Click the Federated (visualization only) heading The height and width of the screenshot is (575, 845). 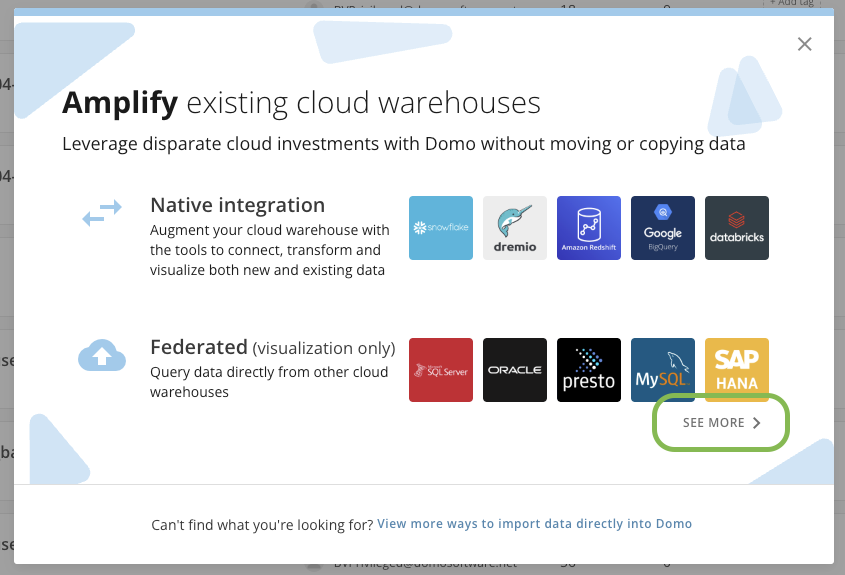pyautogui.click(x=273, y=348)
